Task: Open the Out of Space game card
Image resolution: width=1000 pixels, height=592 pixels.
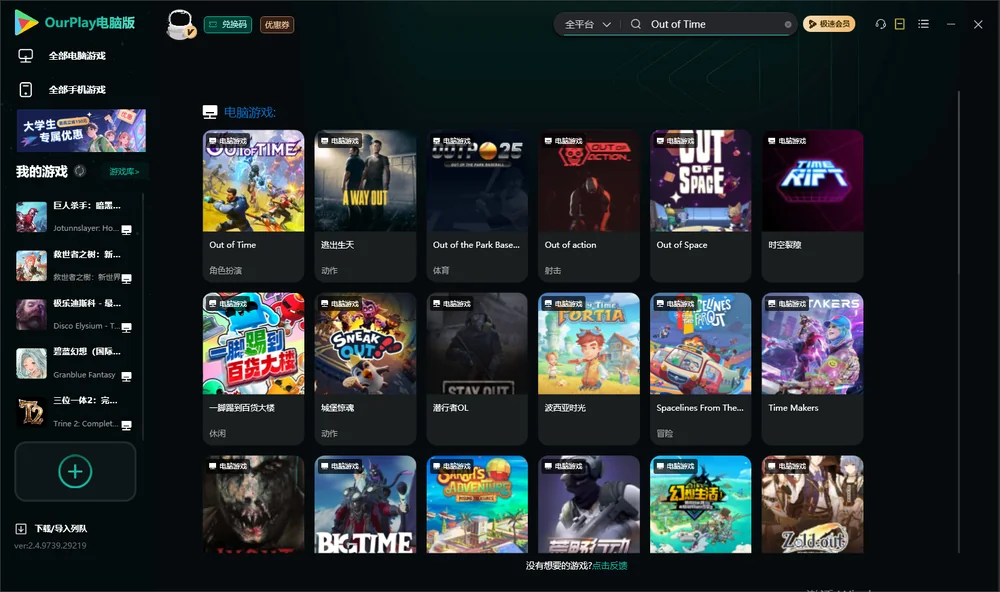Action: [701, 205]
